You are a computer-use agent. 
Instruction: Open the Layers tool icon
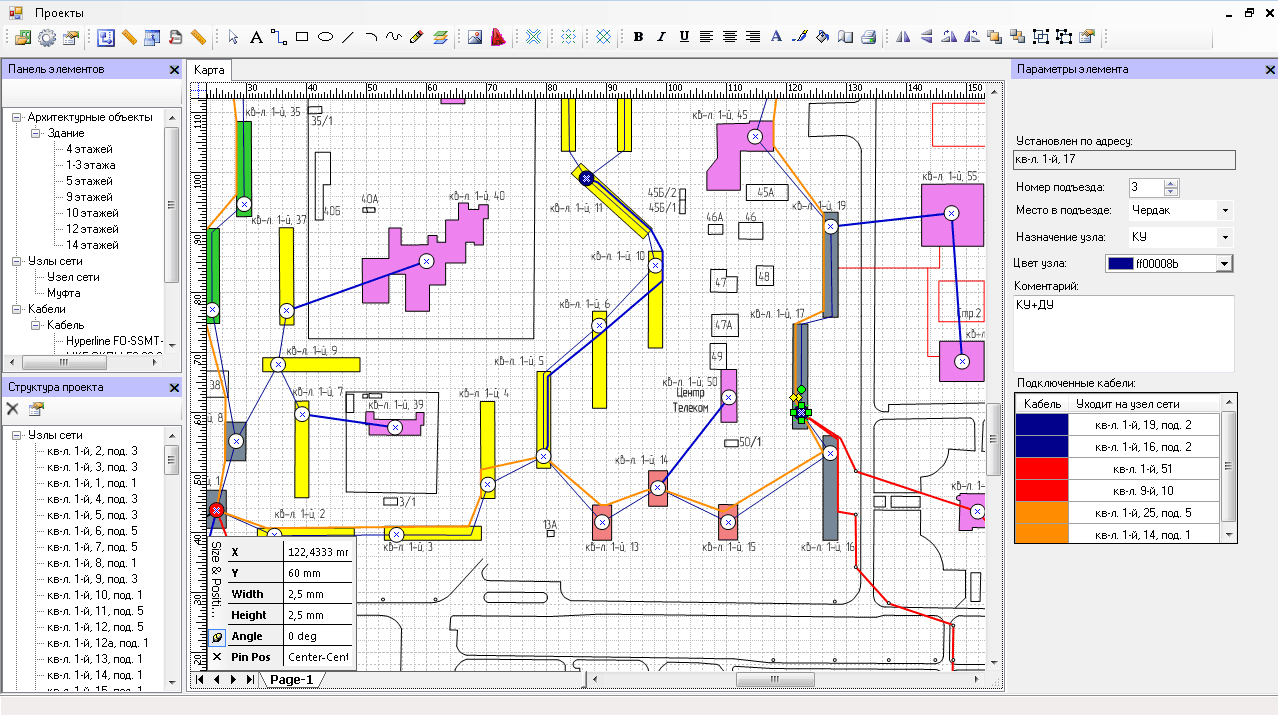440,37
